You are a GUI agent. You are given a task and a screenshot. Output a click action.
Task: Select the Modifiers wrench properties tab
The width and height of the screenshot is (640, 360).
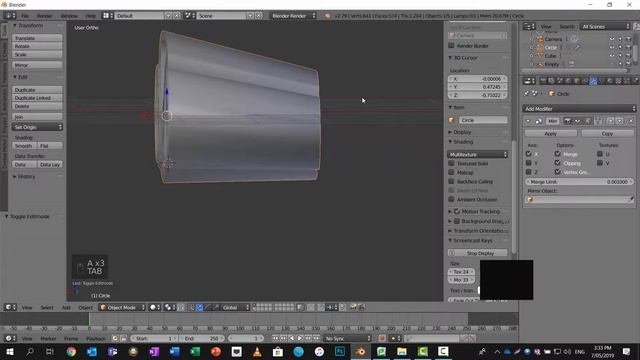(593, 81)
